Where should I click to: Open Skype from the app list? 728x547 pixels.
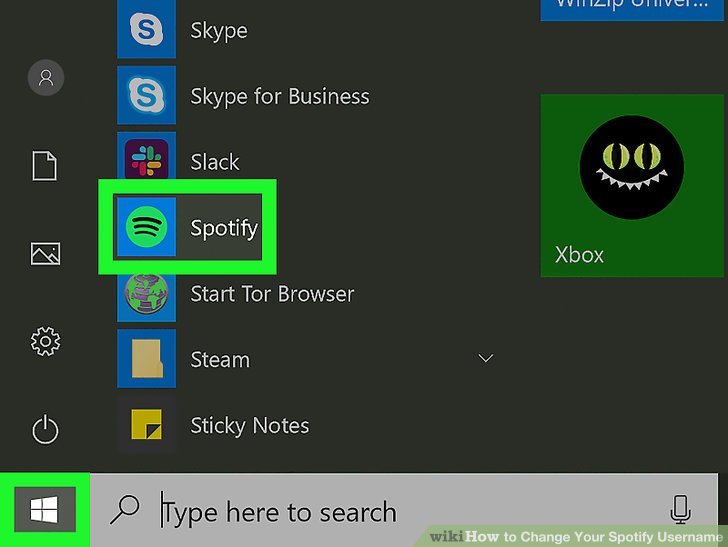tap(146, 29)
